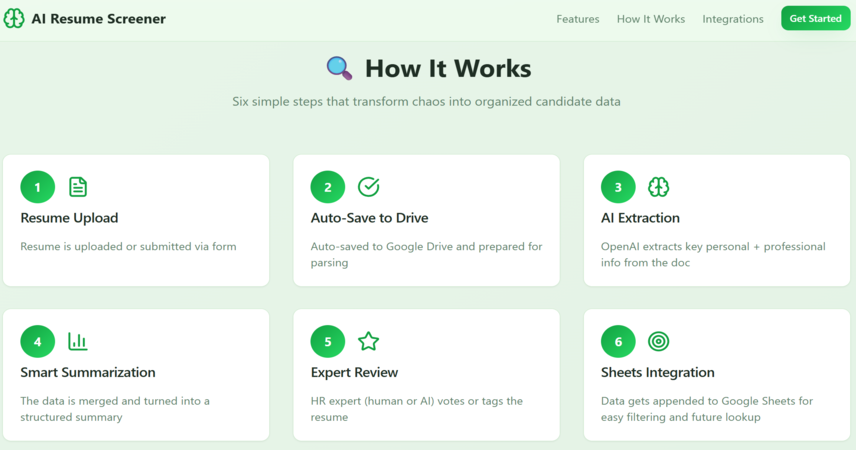The image size is (856, 450).
Task: Click the magnifying glass icon beside heading
Action: [339, 68]
